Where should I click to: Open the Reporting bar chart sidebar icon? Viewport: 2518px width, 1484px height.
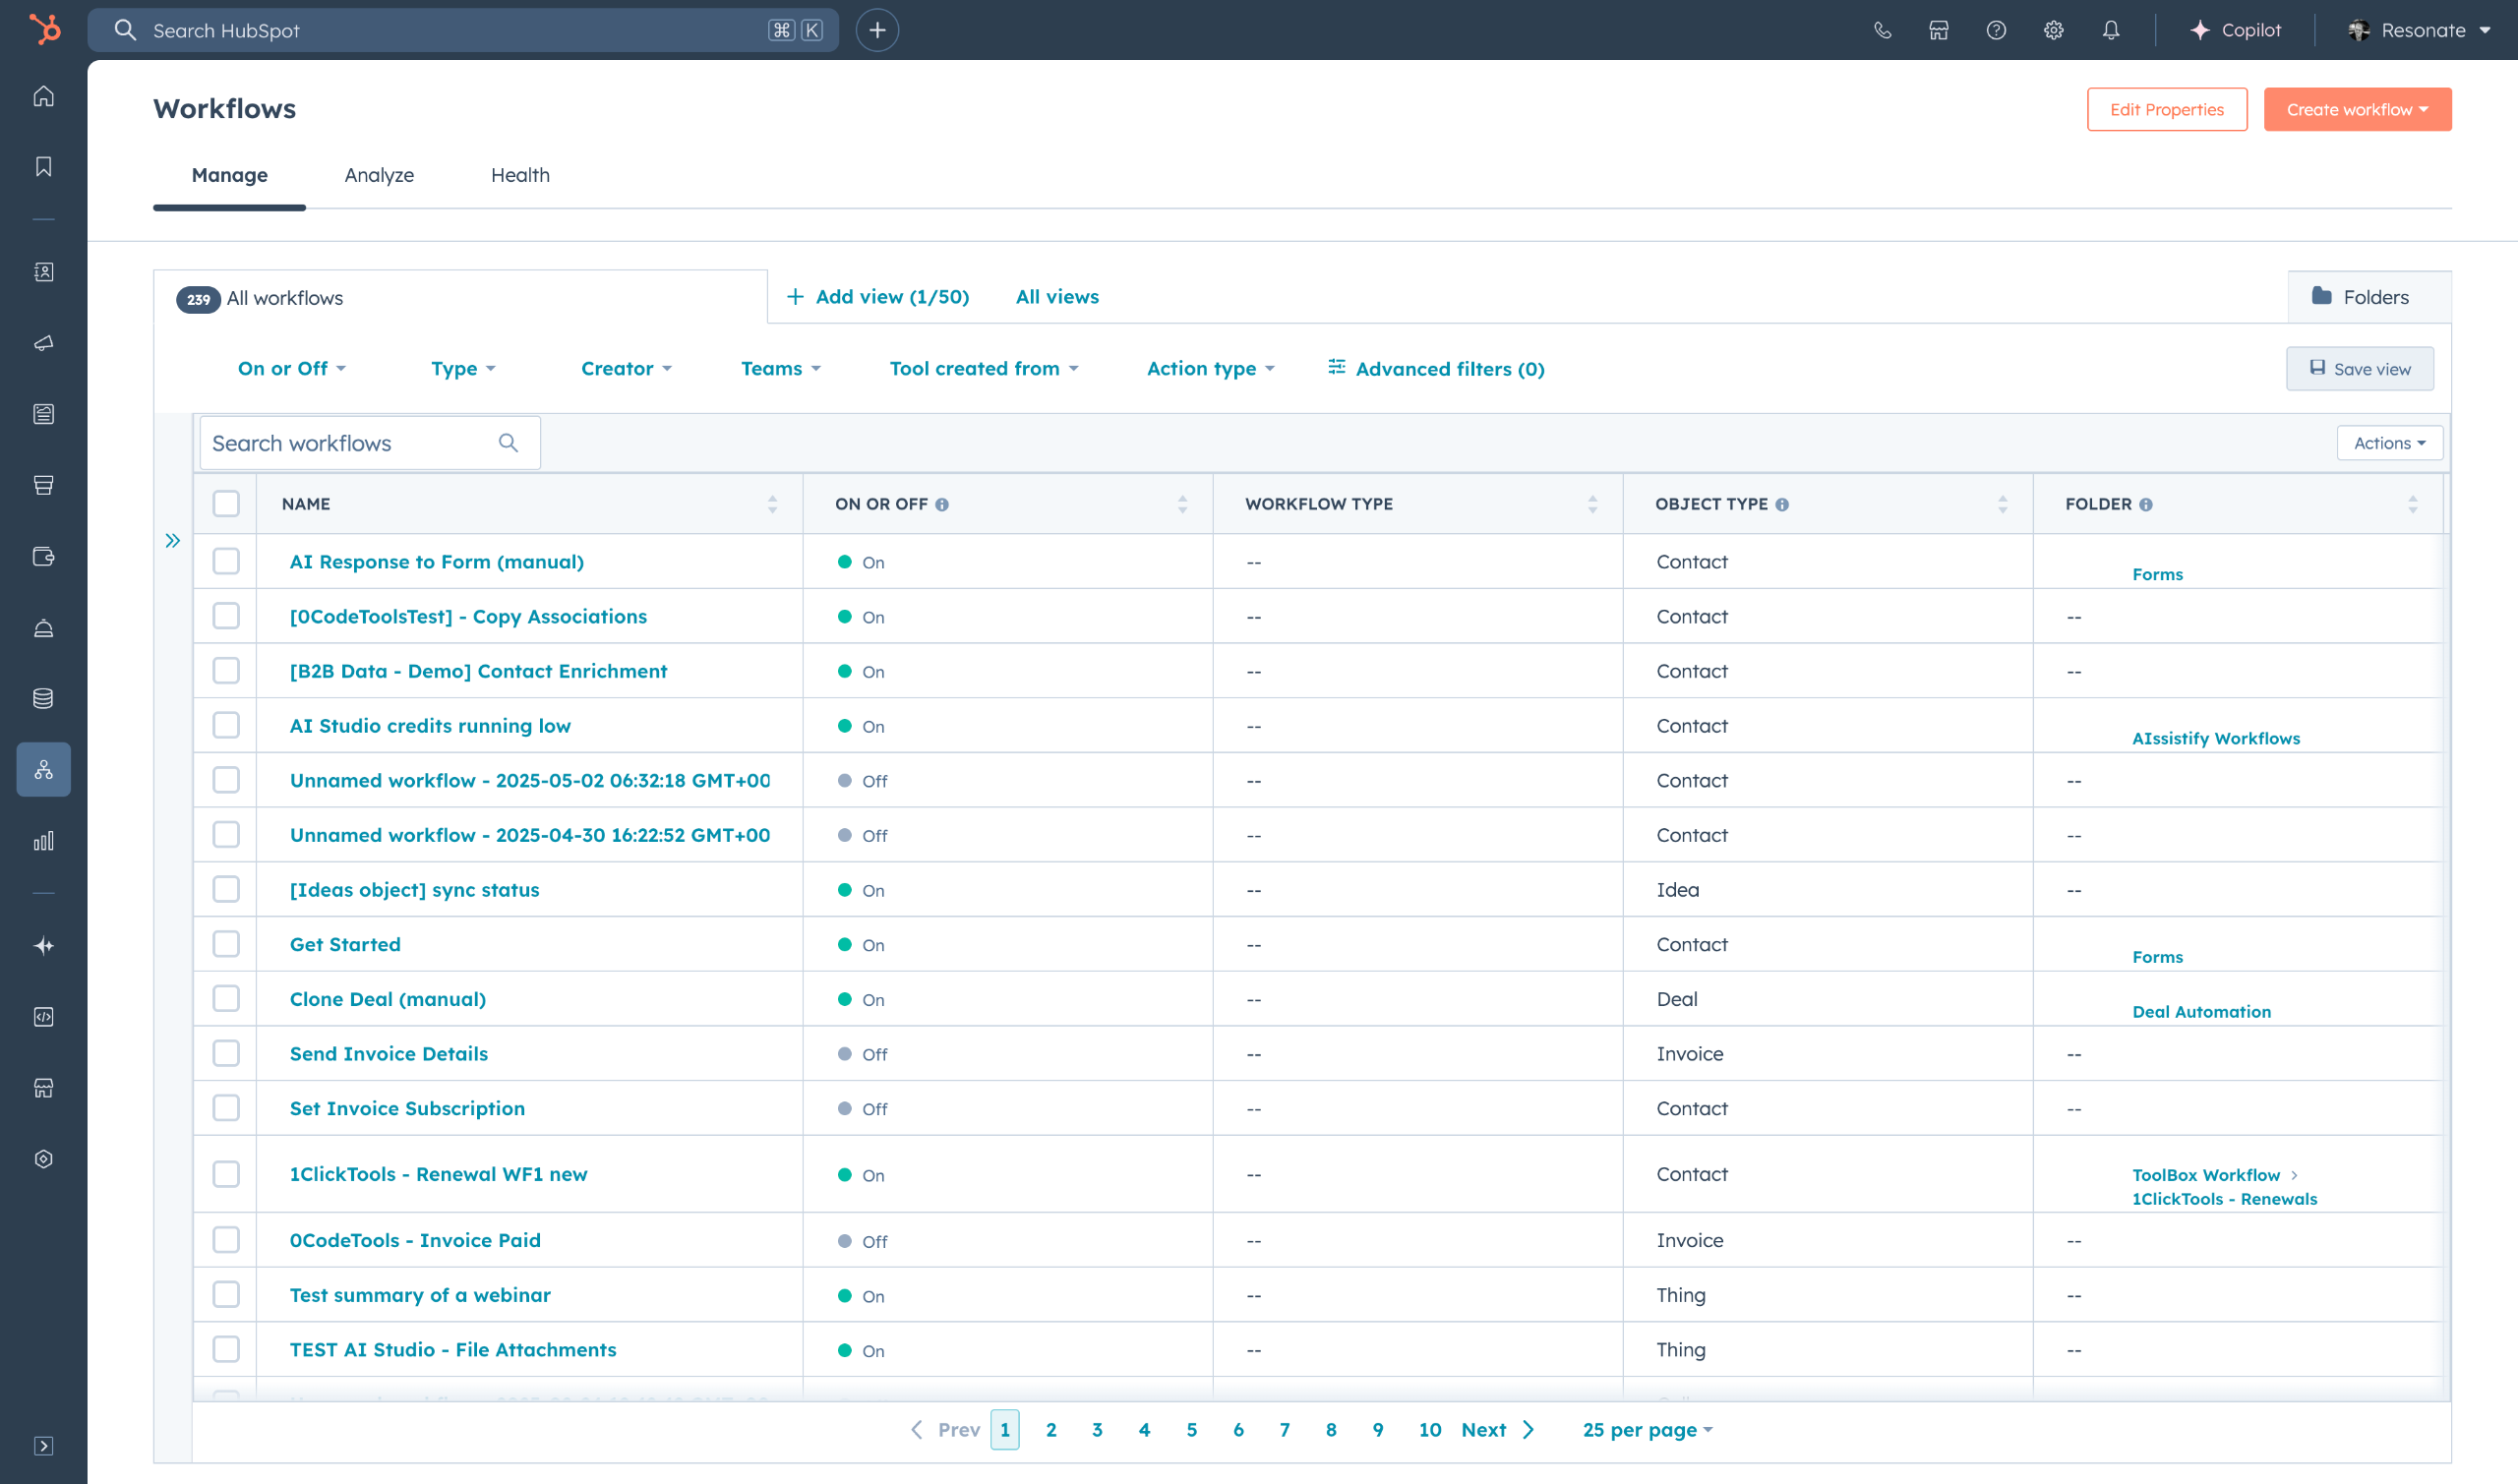pos(43,841)
